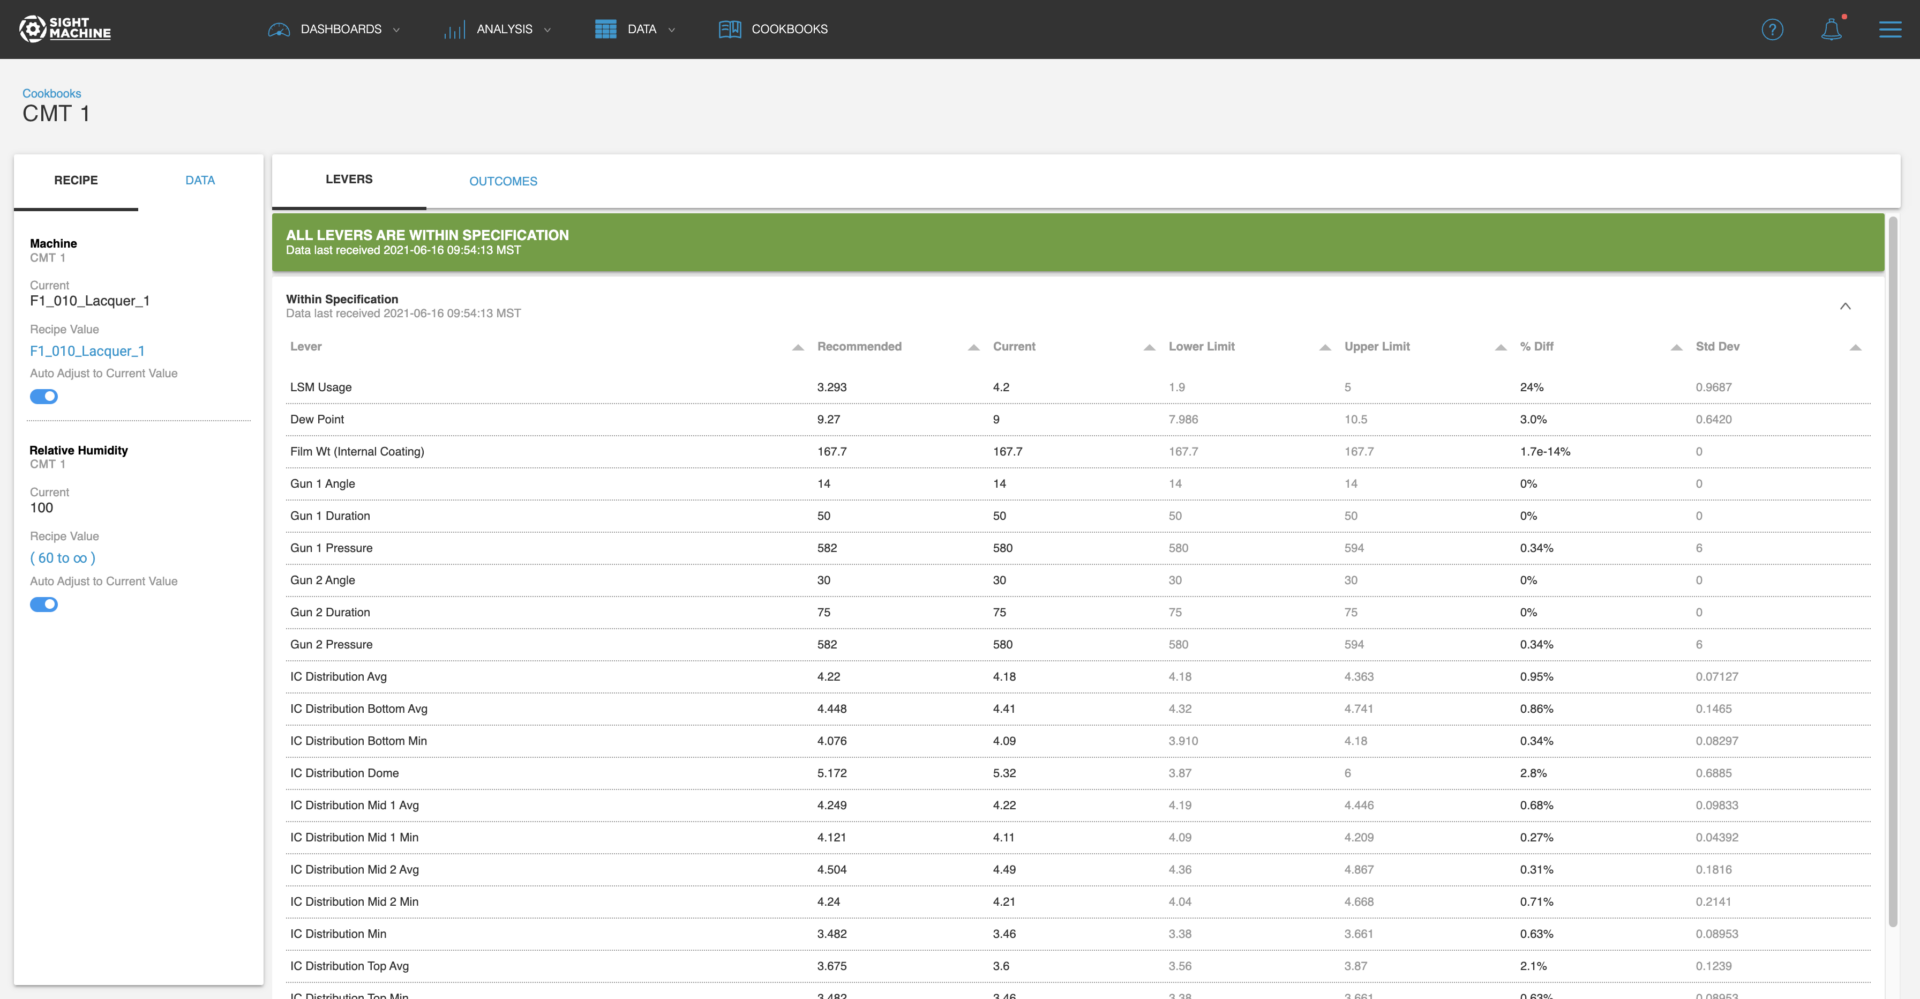Collapse the Within Specification section

[1845, 306]
